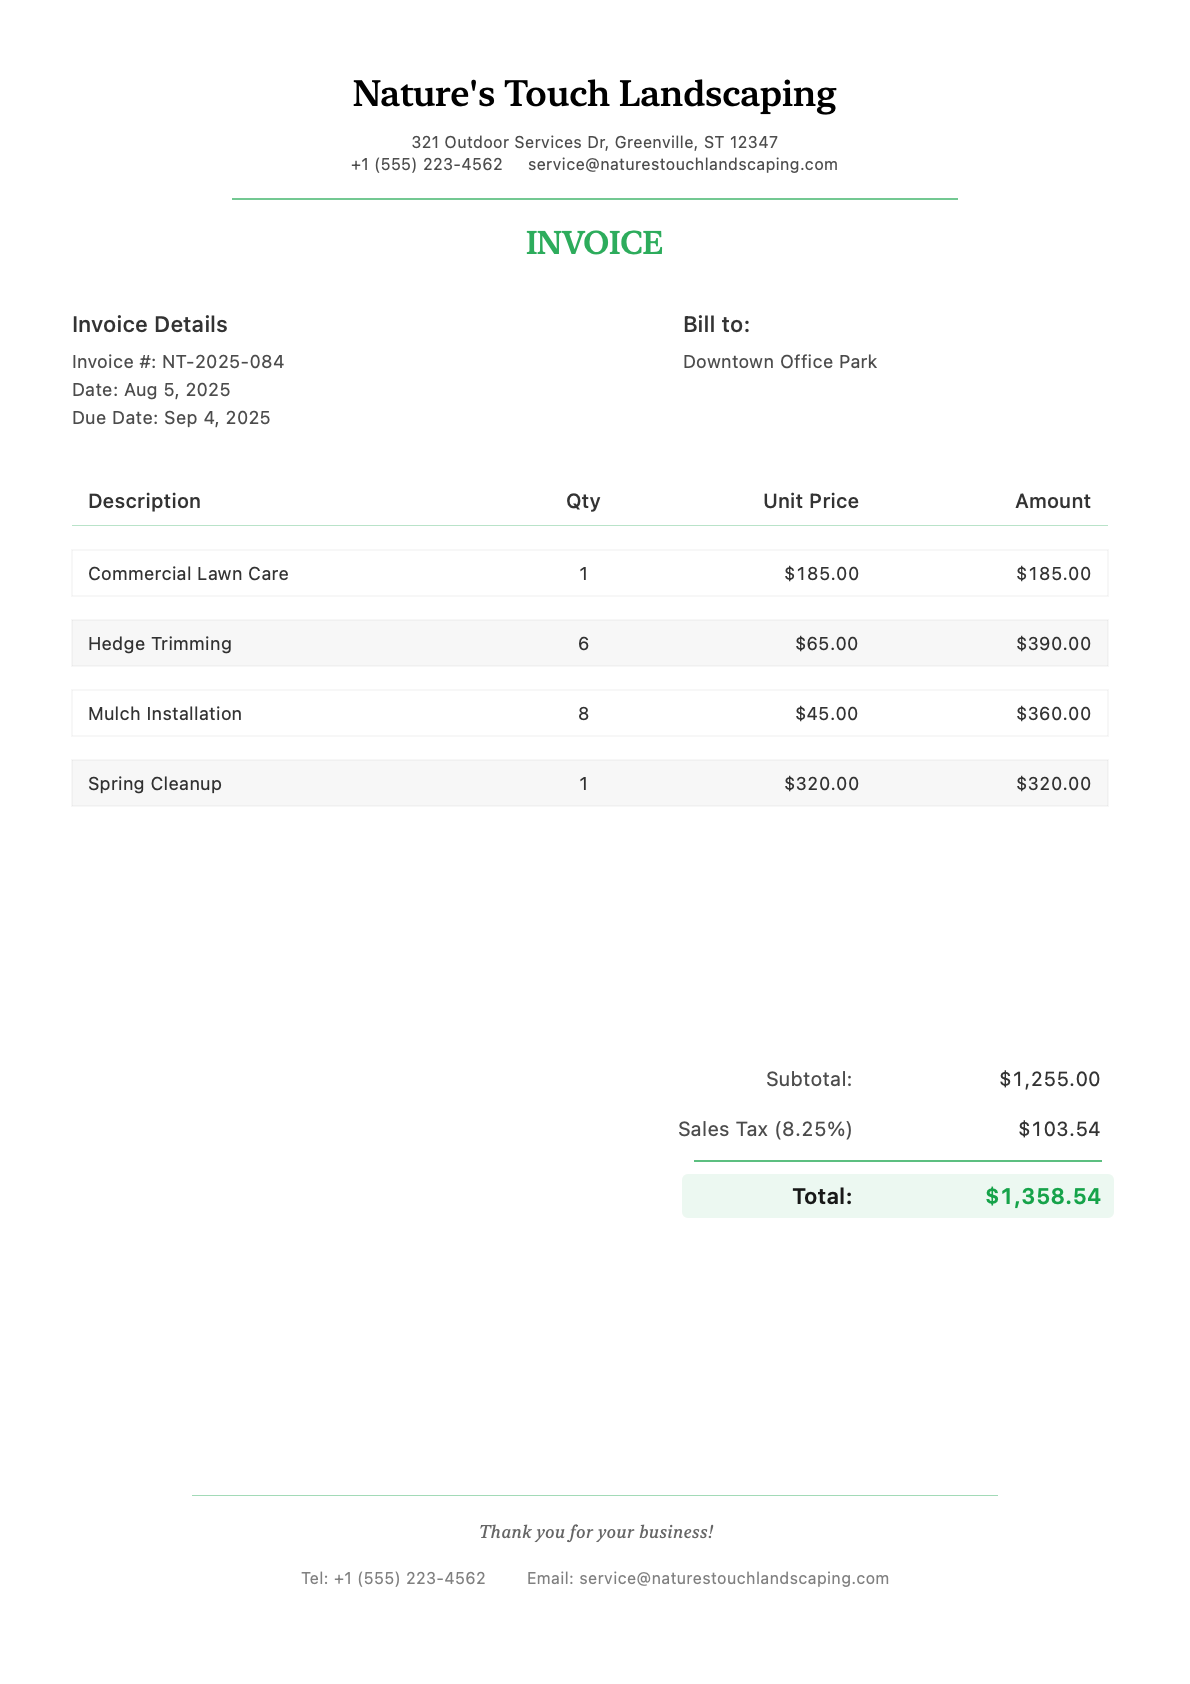1190x1684 pixels.
Task: Select the subtotal value $1,255.00
Action: tap(1050, 1079)
